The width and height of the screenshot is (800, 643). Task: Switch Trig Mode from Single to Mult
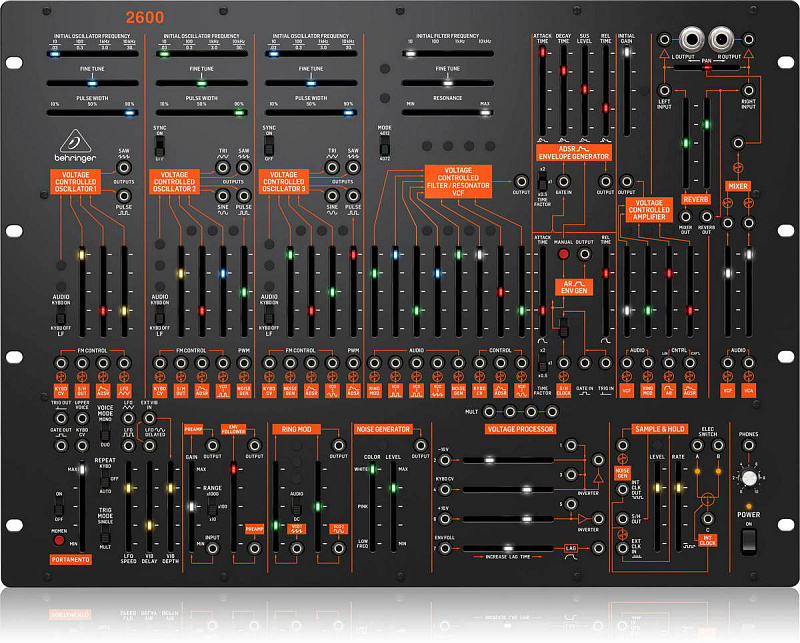104,540
